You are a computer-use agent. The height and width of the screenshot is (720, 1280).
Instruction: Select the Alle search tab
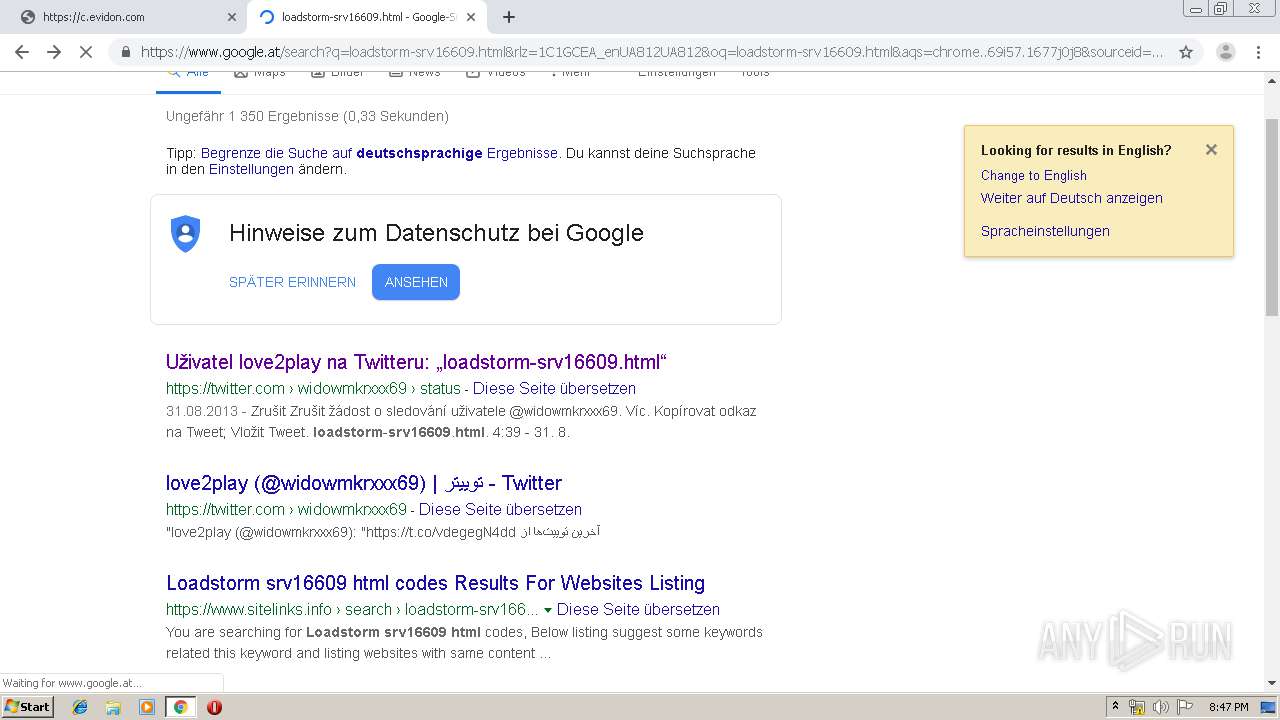188,74
